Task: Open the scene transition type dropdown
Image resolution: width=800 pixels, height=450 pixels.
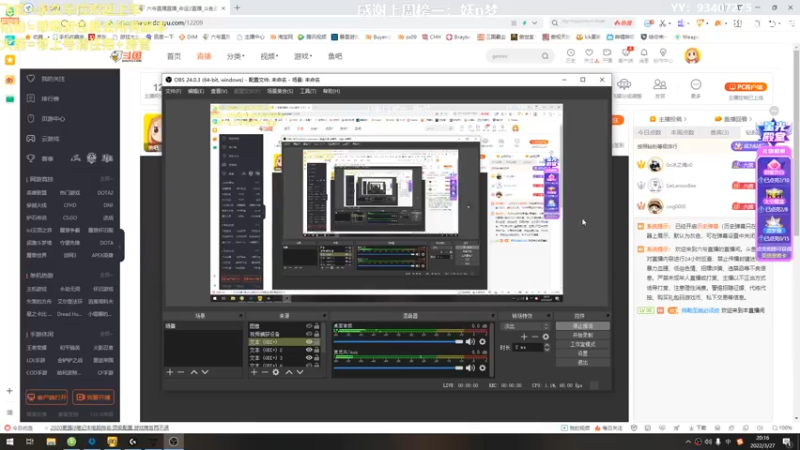Action: [x=526, y=326]
